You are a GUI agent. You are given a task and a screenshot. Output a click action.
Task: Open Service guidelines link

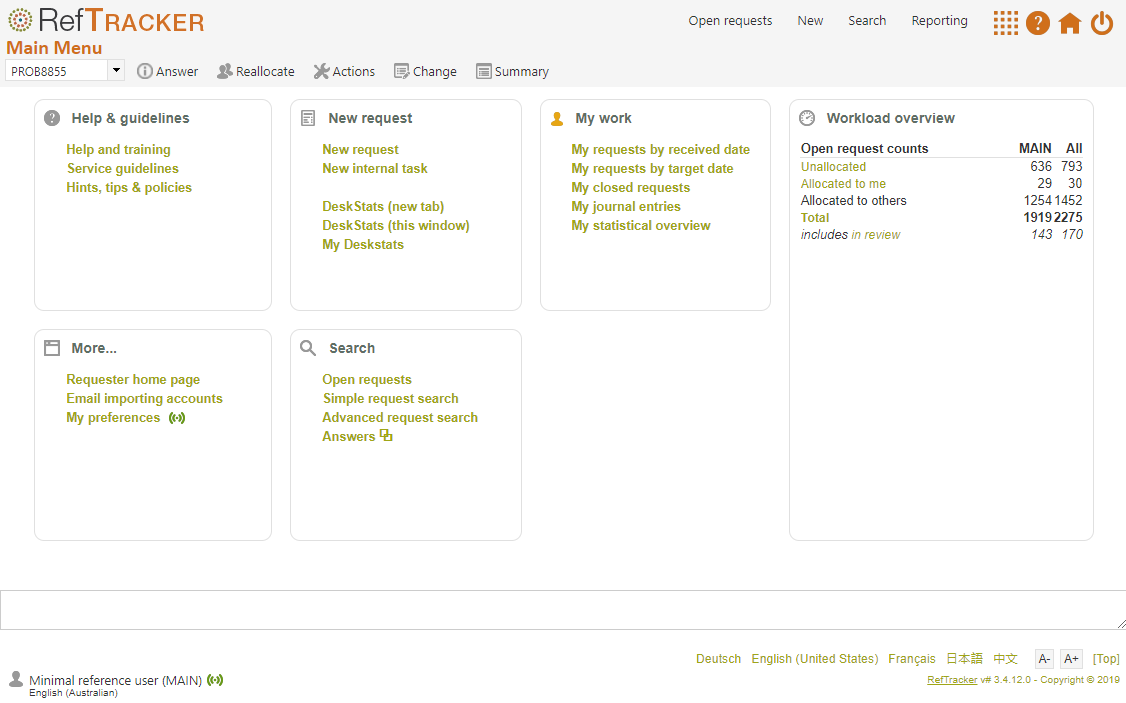[123, 168]
